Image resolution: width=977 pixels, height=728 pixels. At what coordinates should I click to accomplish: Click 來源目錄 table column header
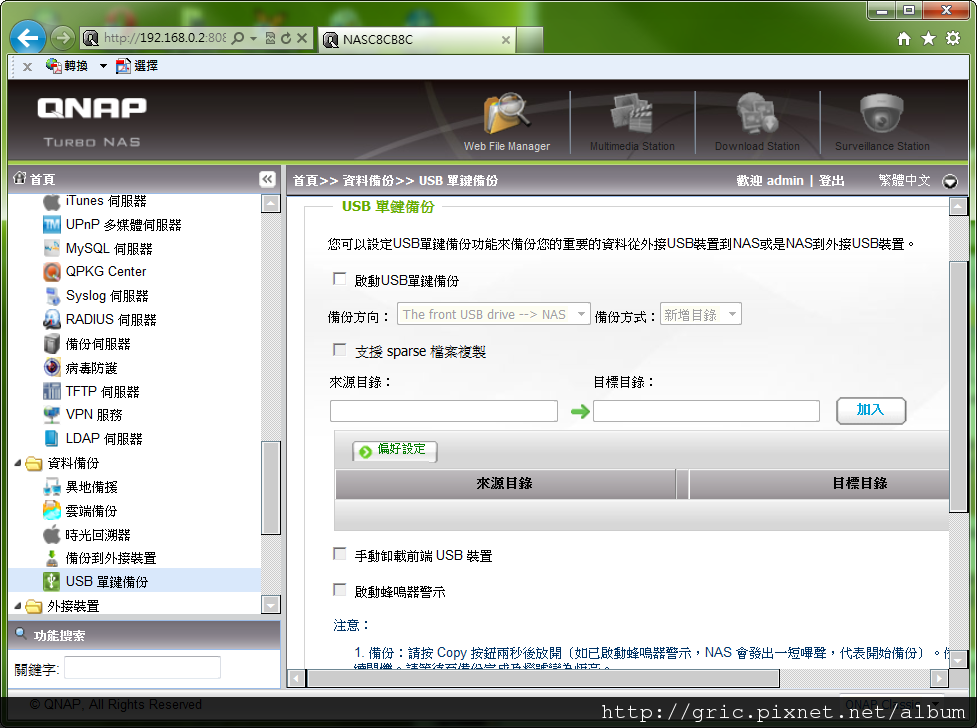click(x=505, y=484)
